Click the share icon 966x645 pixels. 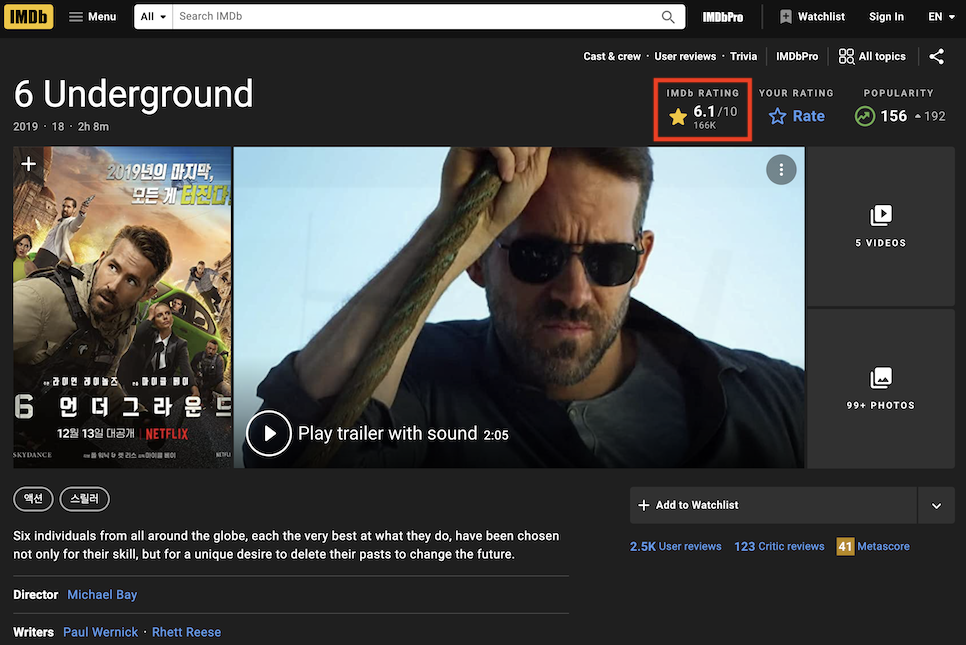pos(936,56)
